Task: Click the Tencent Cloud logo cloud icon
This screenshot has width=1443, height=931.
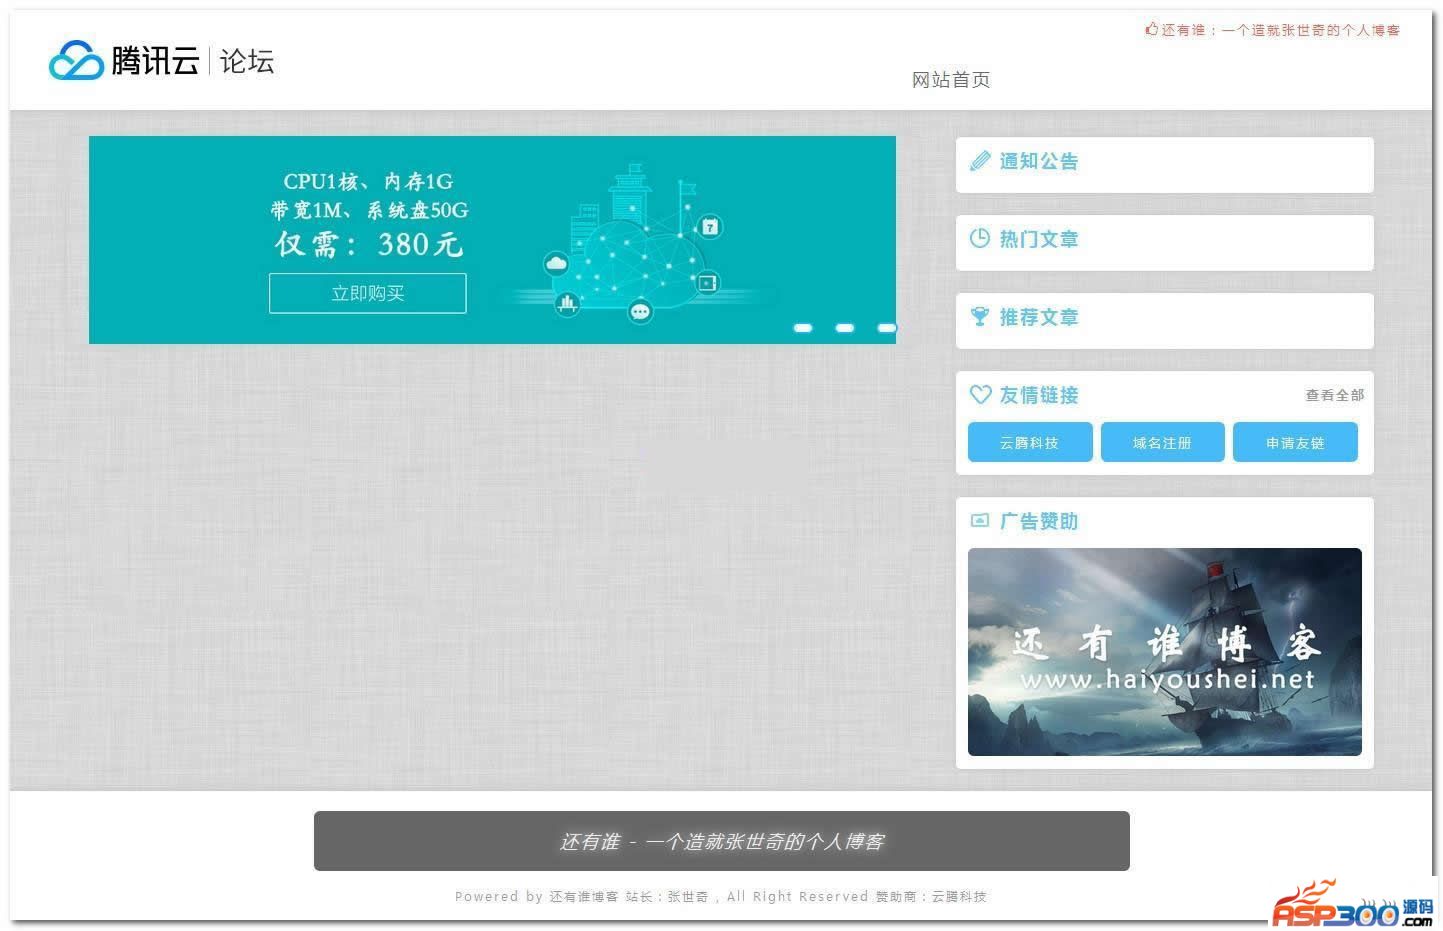Action: click(x=76, y=60)
